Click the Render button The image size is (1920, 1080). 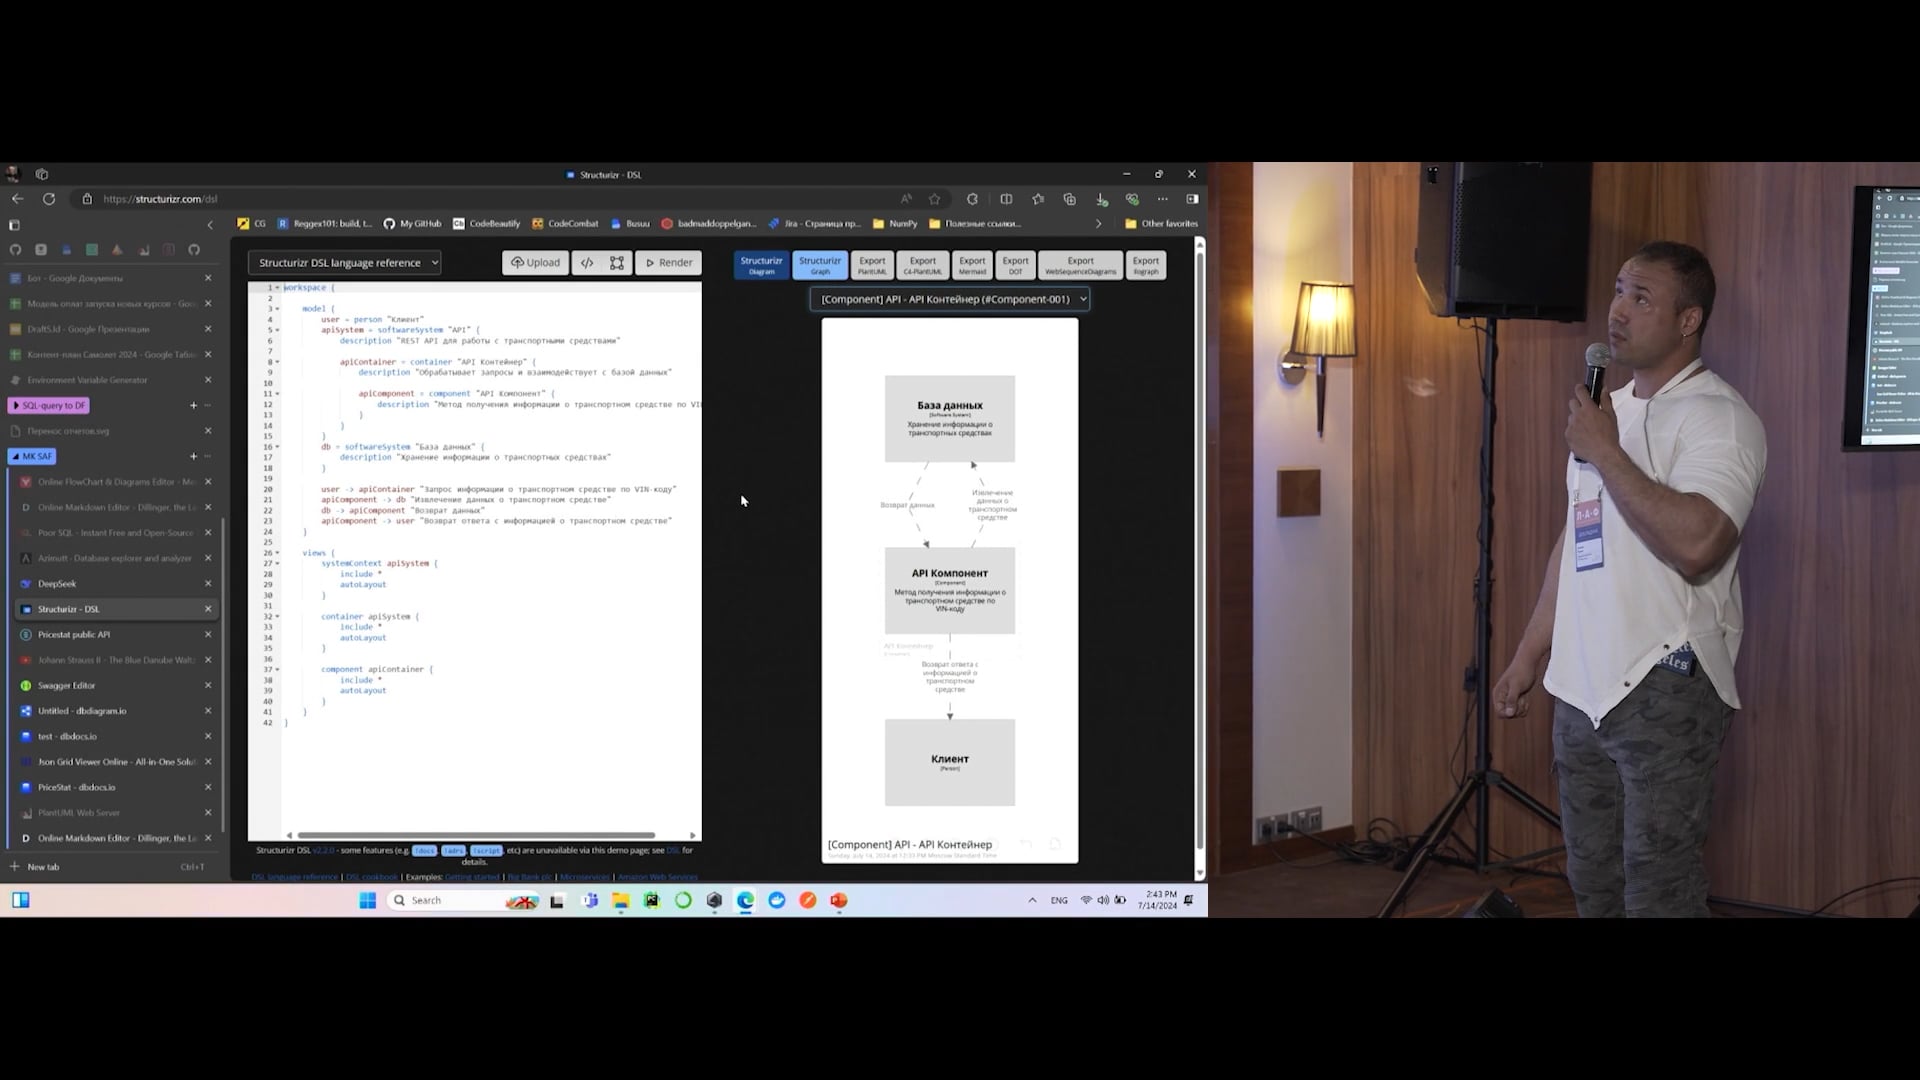click(x=668, y=263)
